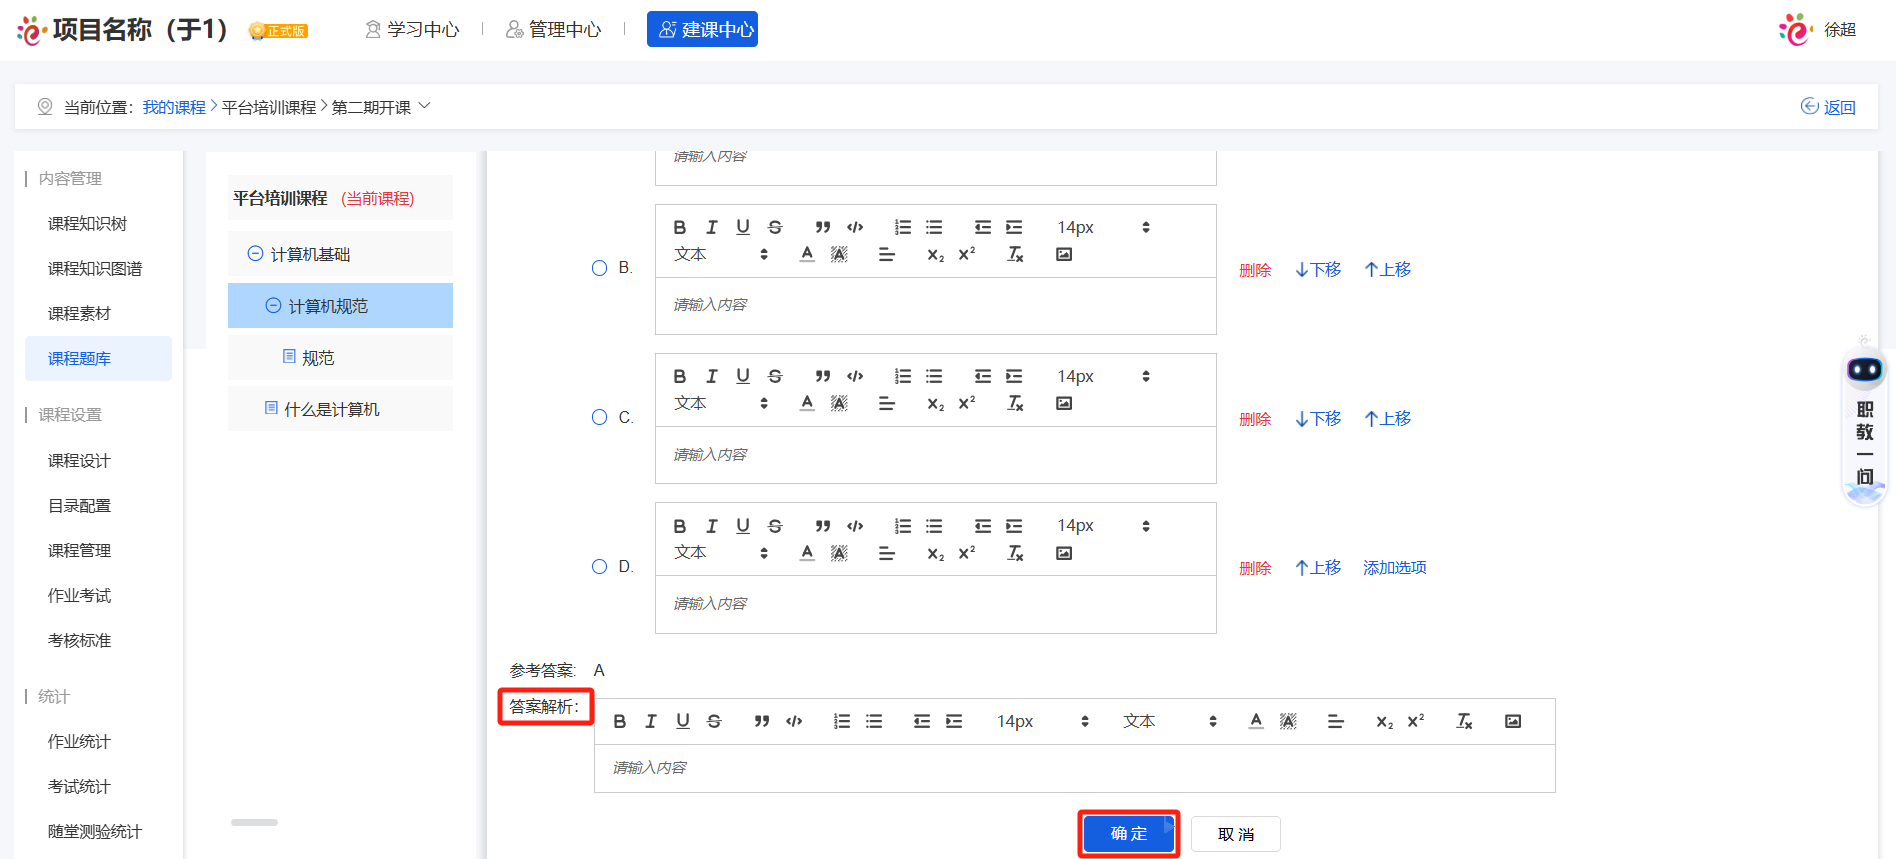The height and width of the screenshot is (859, 1896).
Task: Click ordered list icon in answer analysis toolbar
Action: tap(842, 722)
